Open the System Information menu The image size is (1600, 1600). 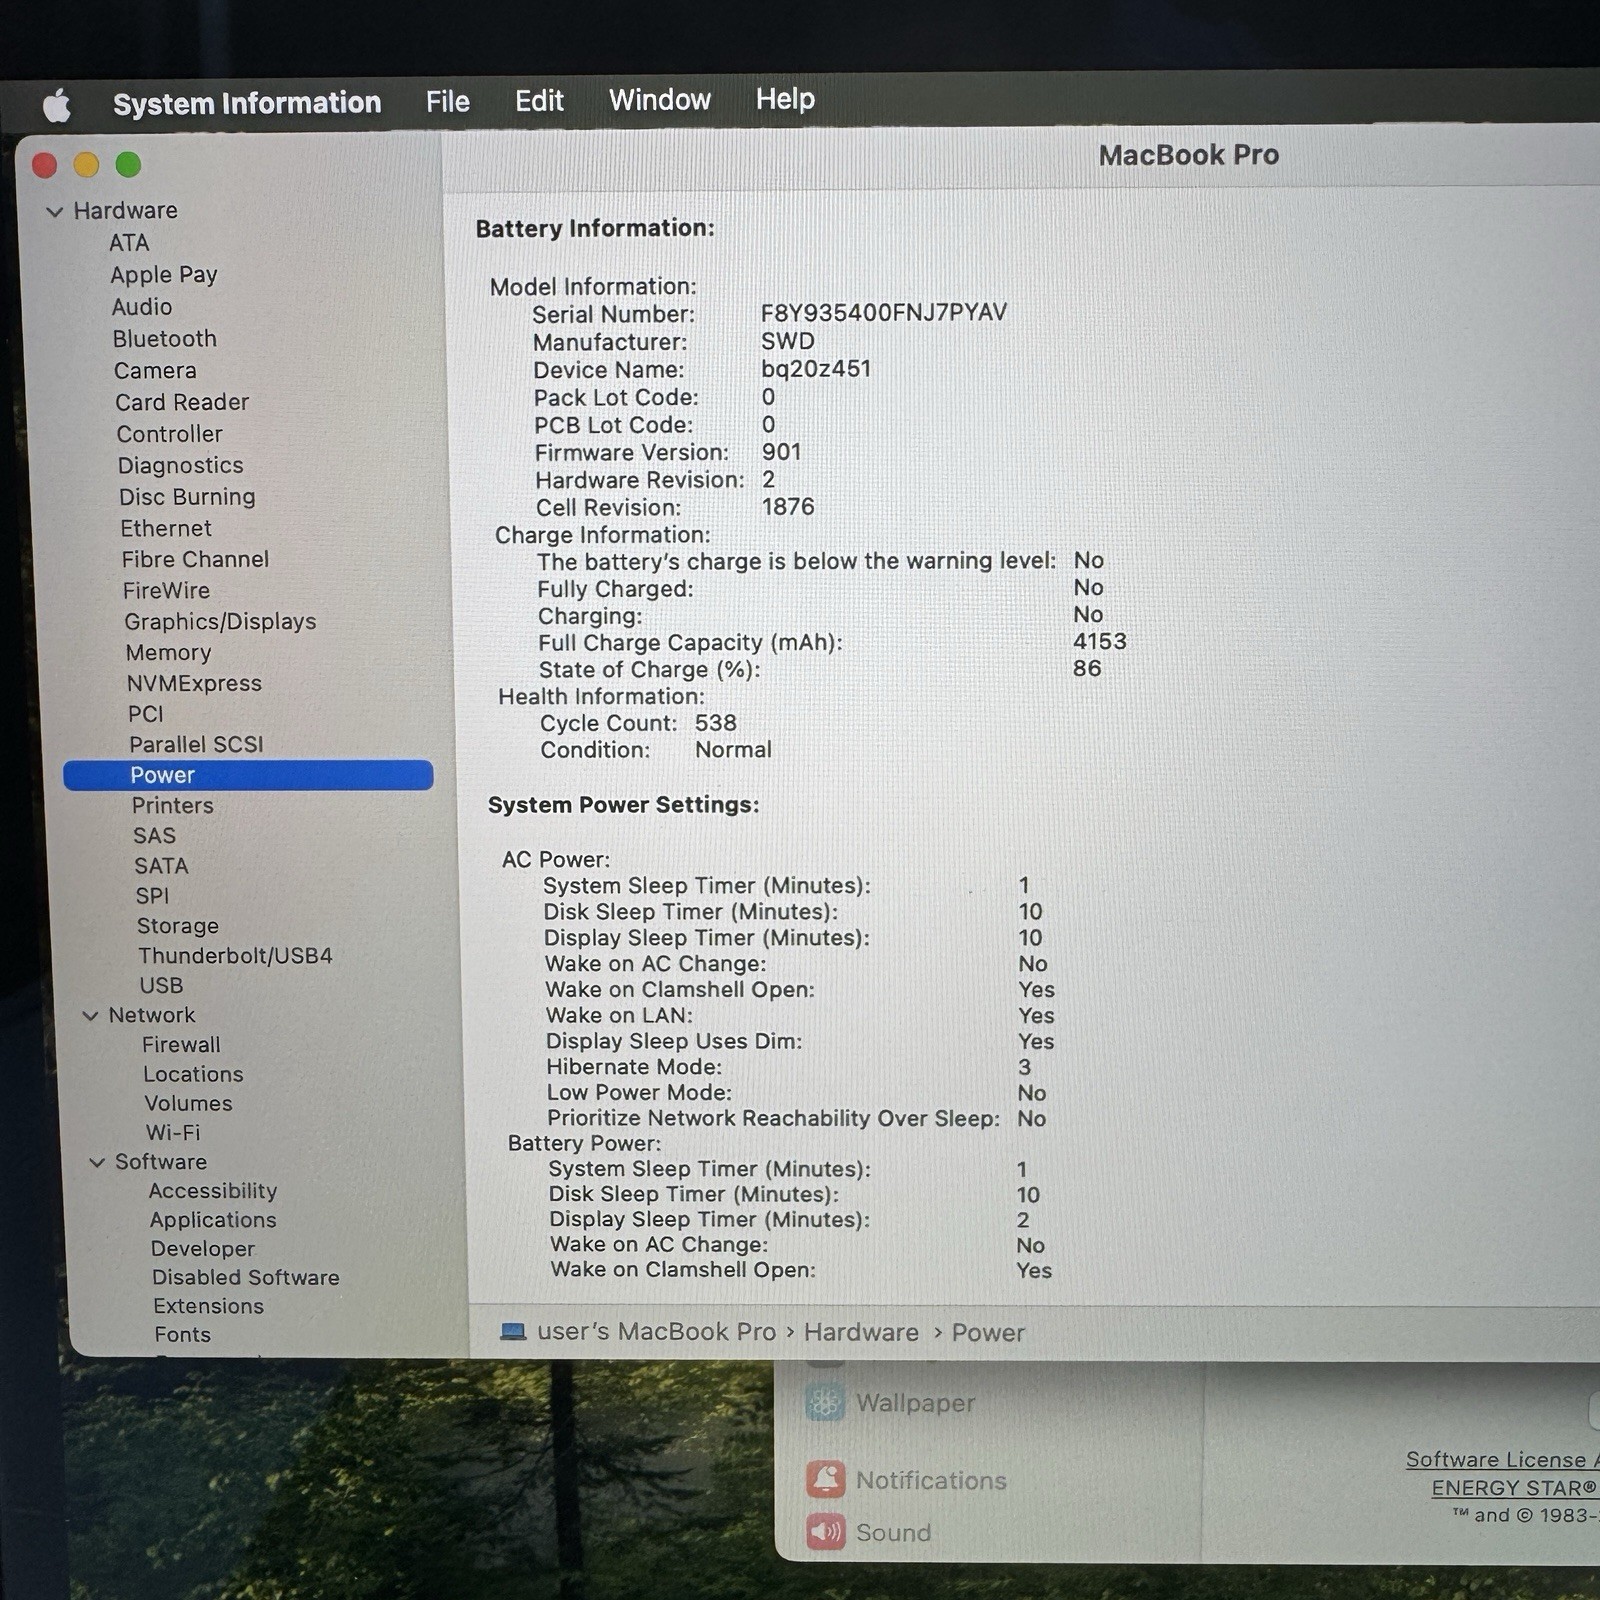[x=247, y=103]
